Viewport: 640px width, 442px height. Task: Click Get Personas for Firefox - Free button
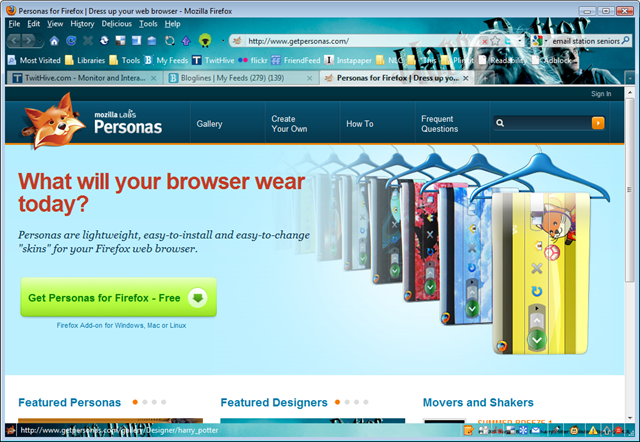pos(118,298)
